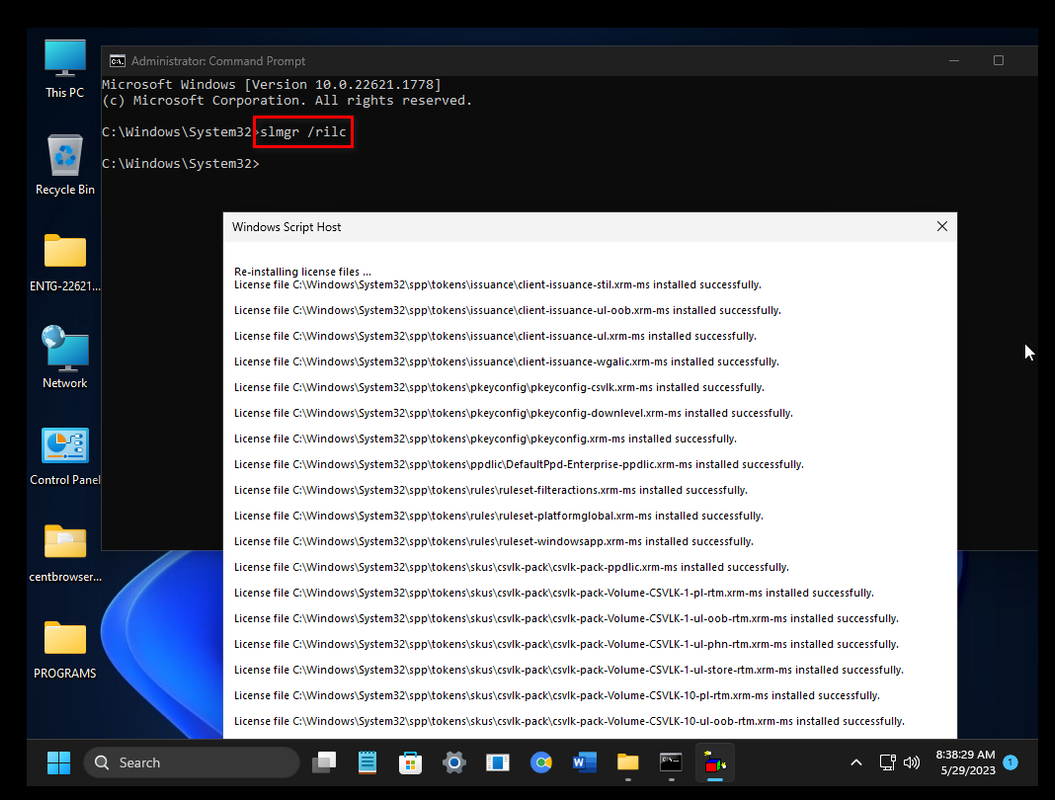This screenshot has height=800, width=1055.
Task: Click the empty C:\Windows\System32> prompt
Action: point(180,163)
